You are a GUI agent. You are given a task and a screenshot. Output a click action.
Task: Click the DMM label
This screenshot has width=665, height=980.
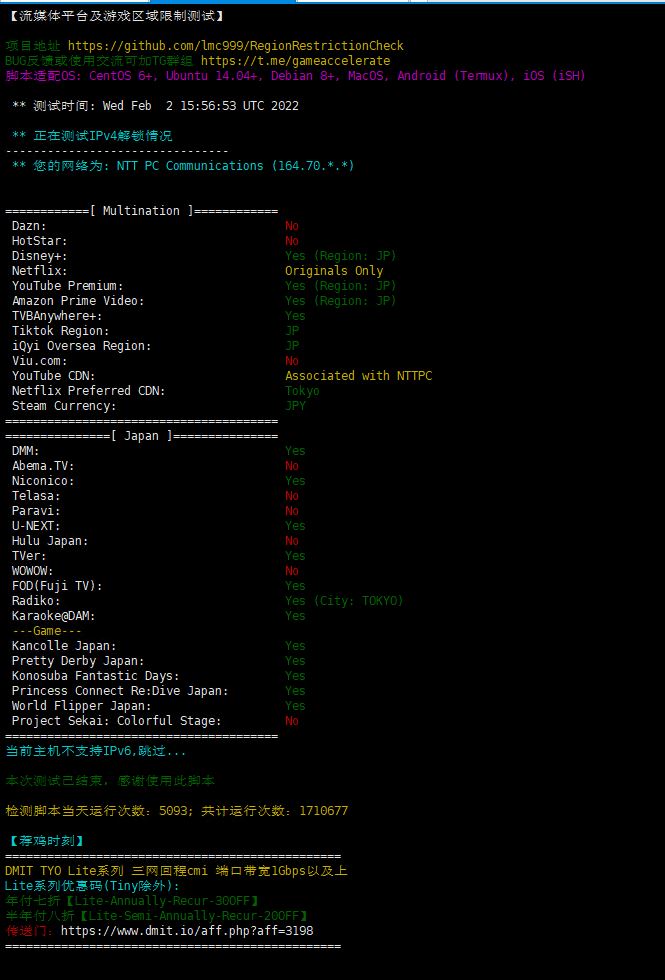[26, 451]
